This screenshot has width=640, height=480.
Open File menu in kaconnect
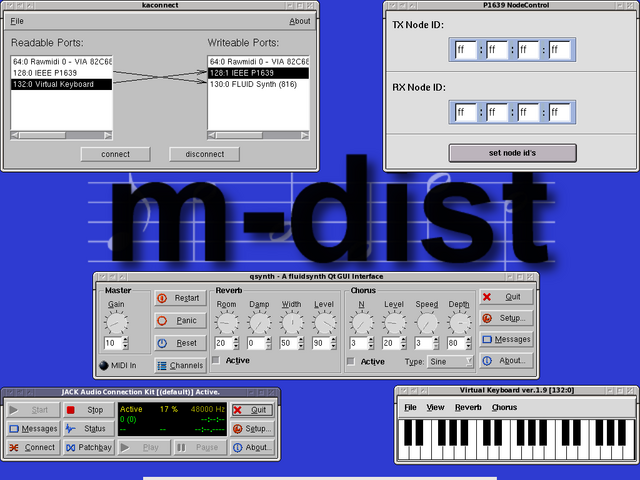coord(17,21)
